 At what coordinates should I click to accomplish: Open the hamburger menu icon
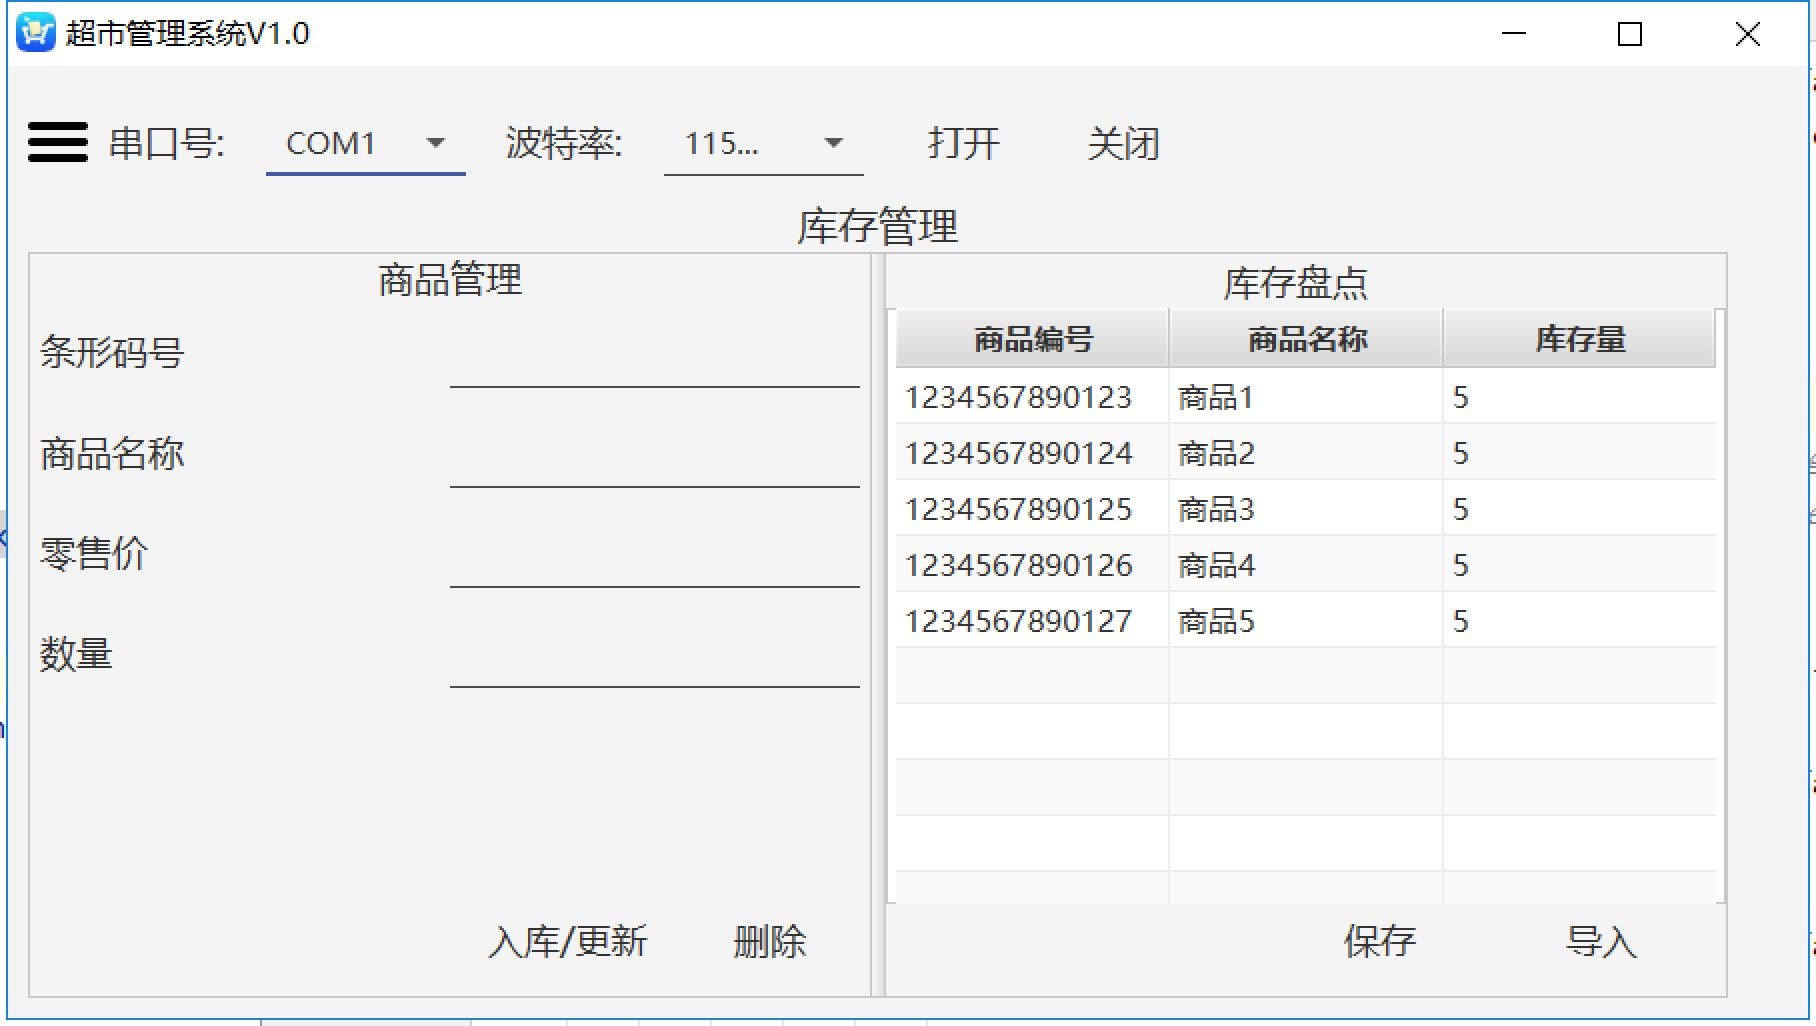[x=58, y=142]
